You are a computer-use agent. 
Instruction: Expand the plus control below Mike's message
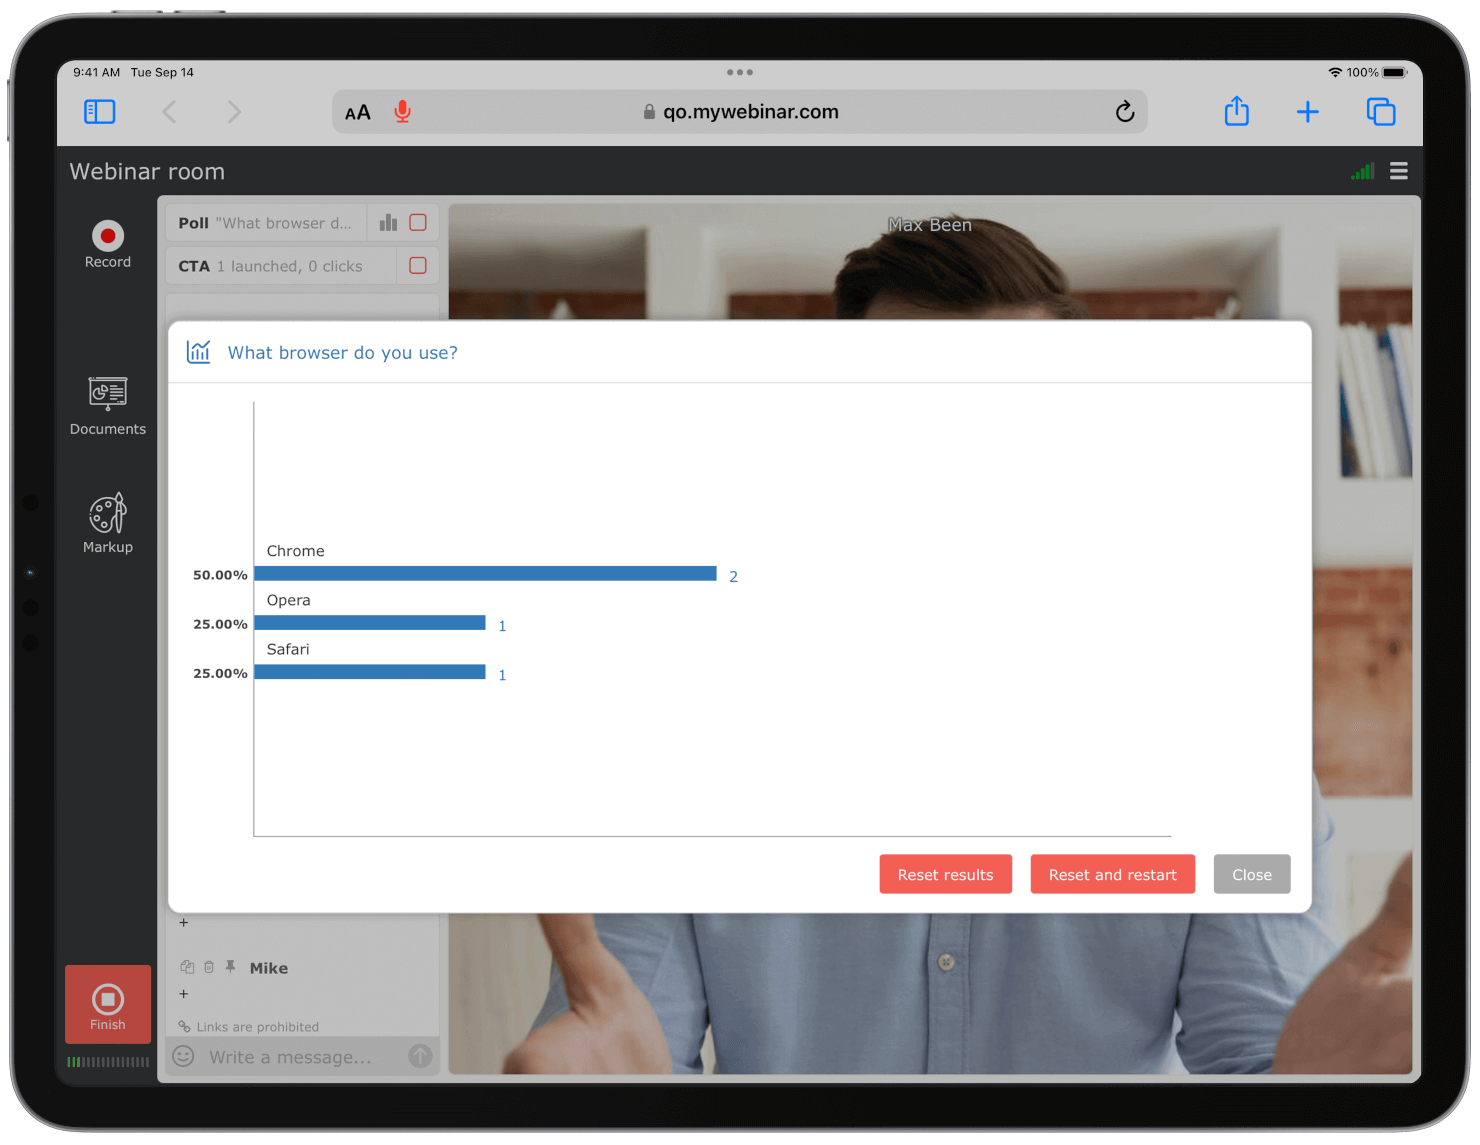coord(184,994)
